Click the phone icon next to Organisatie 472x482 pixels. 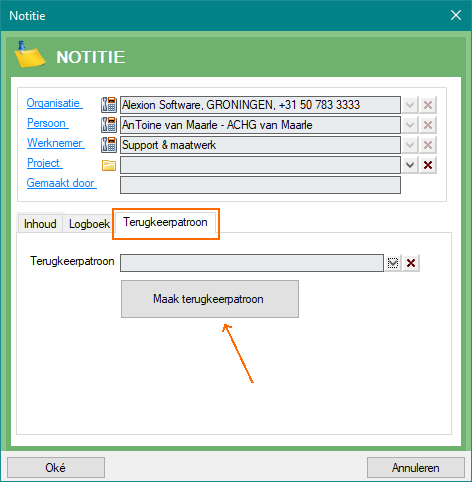109,105
